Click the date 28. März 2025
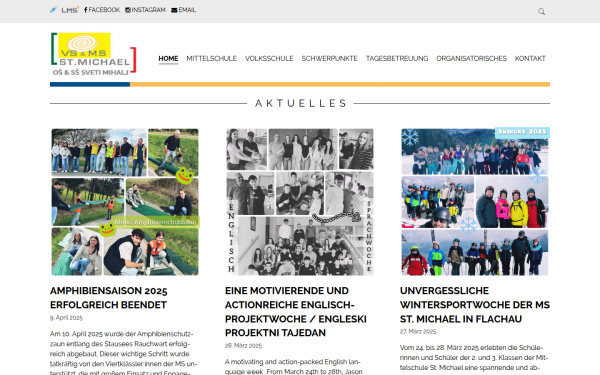Image resolution: width=600 pixels, height=375 pixels. (243, 346)
